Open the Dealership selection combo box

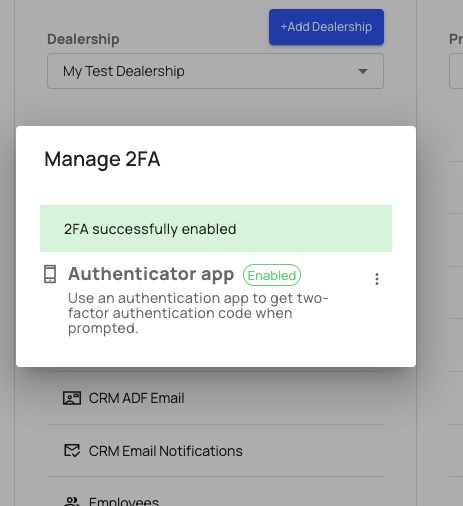tap(215, 71)
